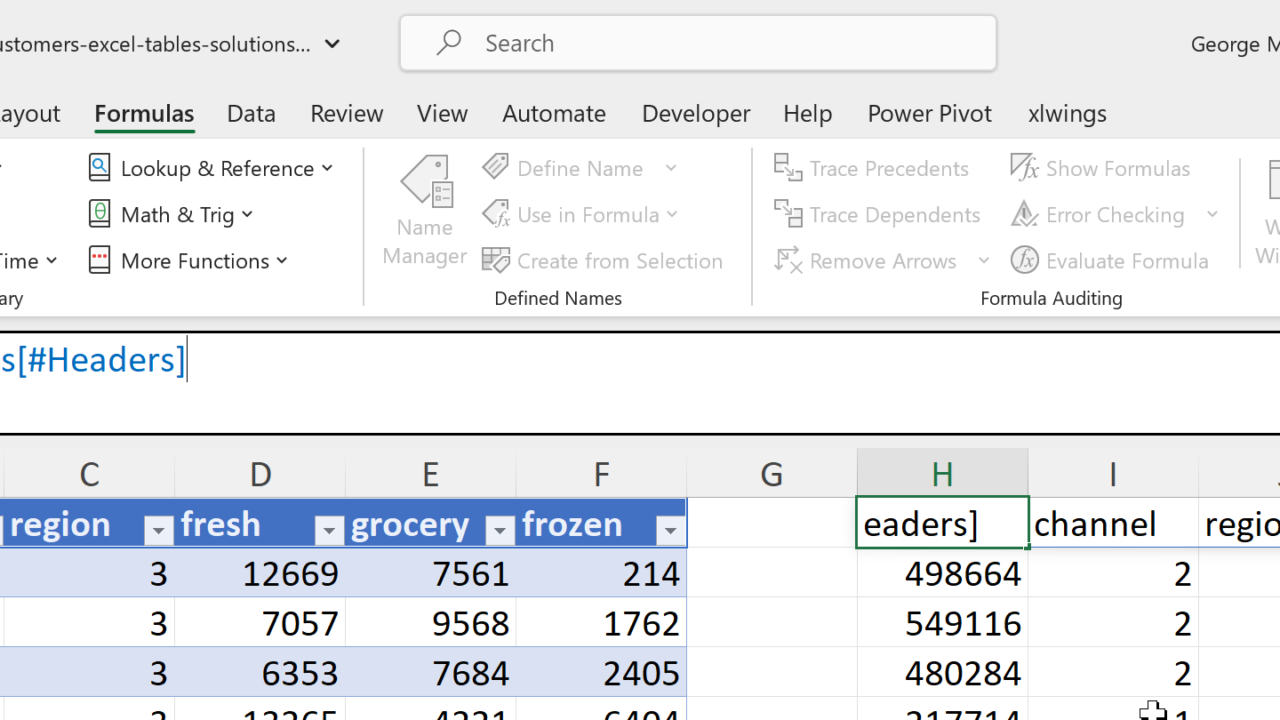Click the Remove Arrows icon
The width and height of the screenshot is (1280, 720).
[x=789, y=261]
